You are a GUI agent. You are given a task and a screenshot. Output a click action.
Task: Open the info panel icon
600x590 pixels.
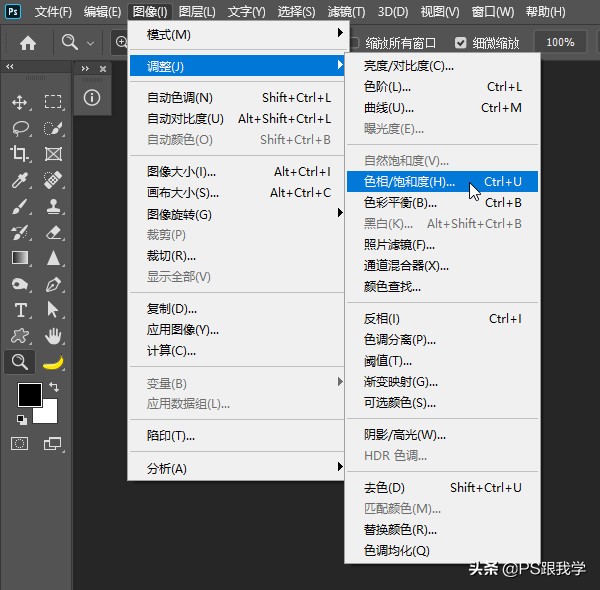point(92,98)
